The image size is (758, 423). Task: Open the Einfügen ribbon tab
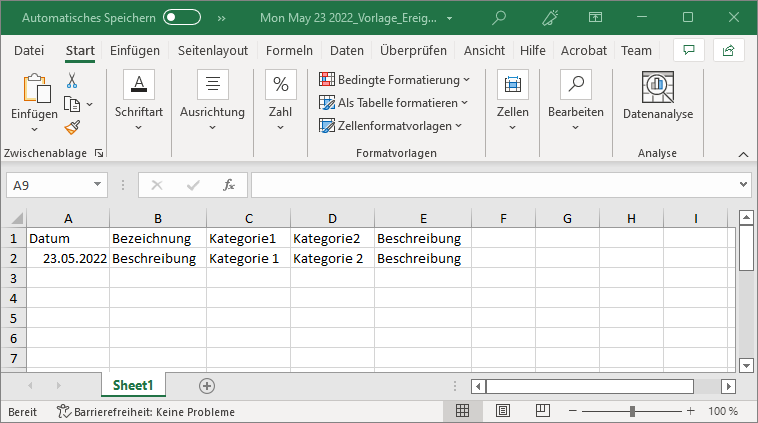134,50
